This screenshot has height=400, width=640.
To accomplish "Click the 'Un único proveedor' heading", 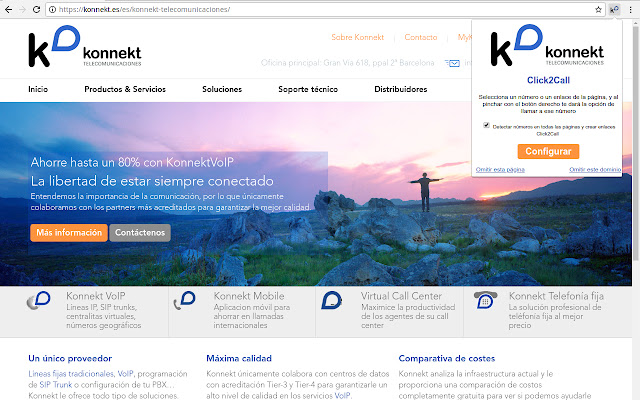I will pyautogui.click(x=70, y=358).
